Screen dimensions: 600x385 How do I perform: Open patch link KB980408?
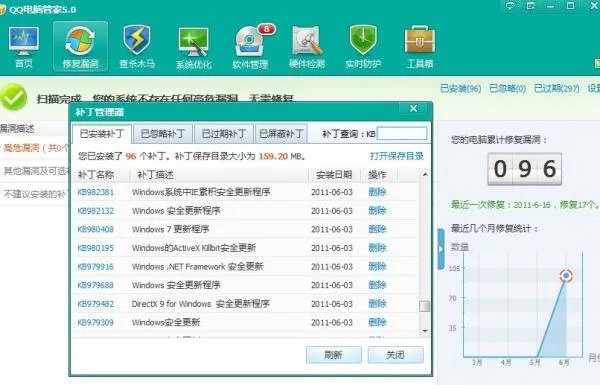[x=96, y=229]
